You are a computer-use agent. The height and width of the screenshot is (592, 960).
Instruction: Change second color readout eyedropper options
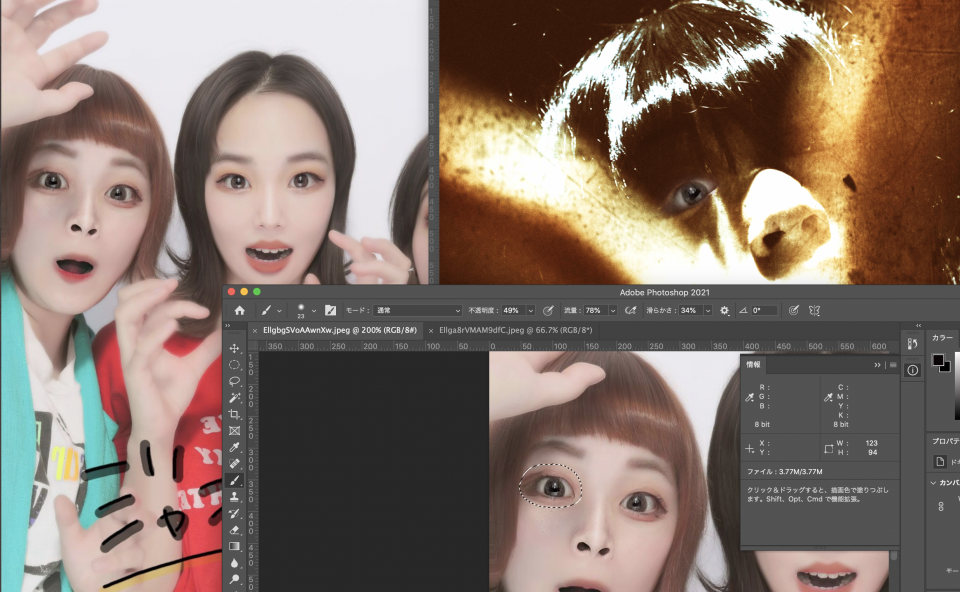[x=828, y=397]
